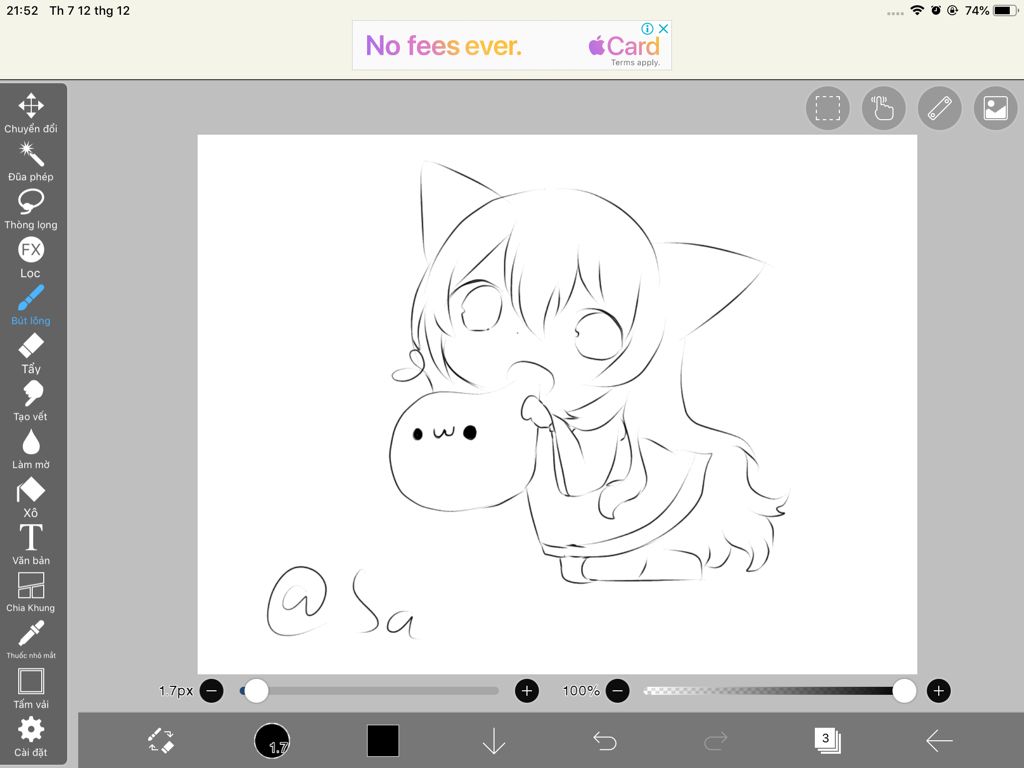Tap the down arrow to hide toolbar
This screenshot has height=768, width=1024.
pos(494,741)
